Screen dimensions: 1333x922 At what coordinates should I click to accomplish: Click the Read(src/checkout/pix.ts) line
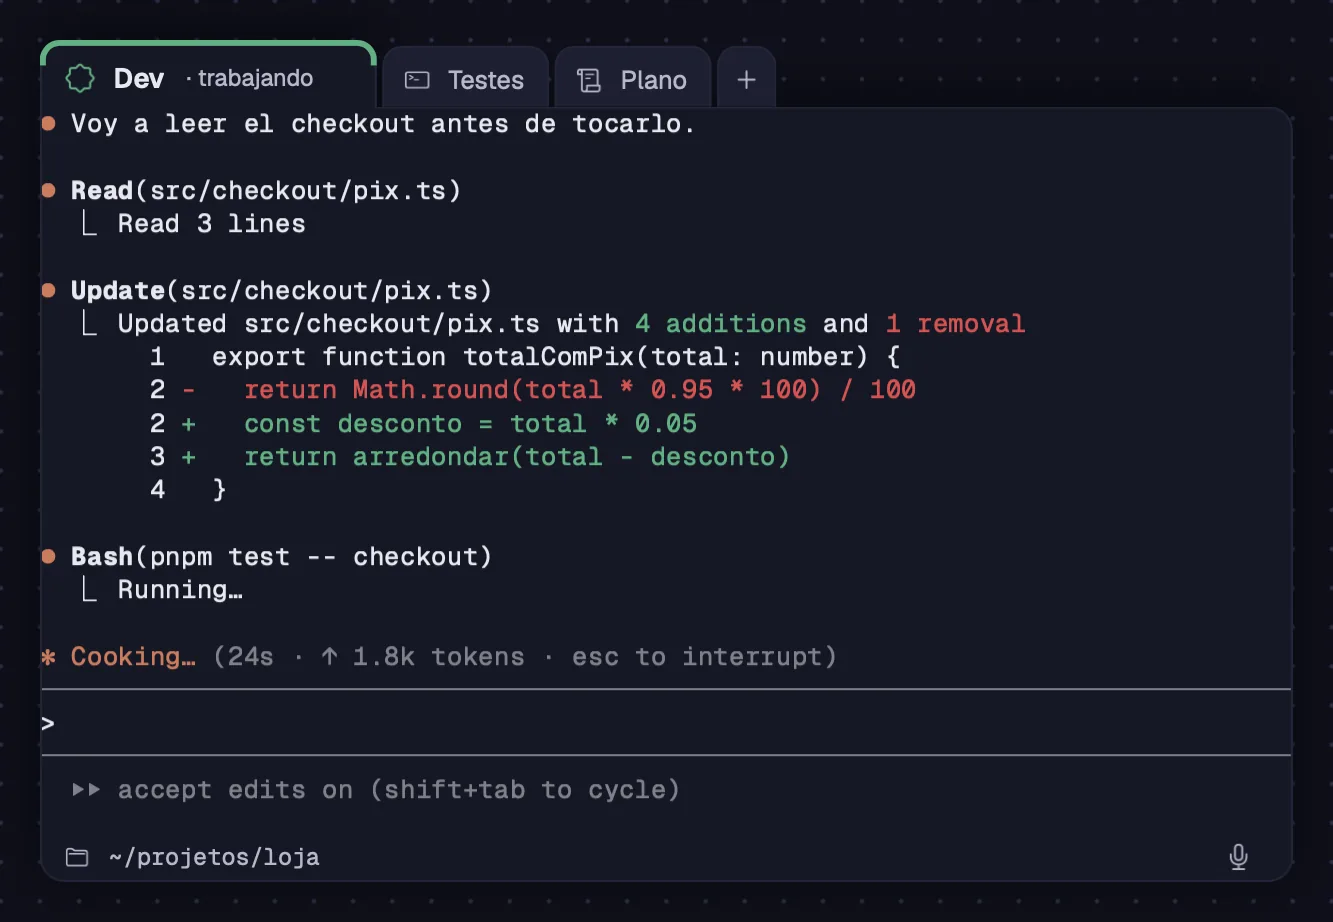[x=266, y=190]
